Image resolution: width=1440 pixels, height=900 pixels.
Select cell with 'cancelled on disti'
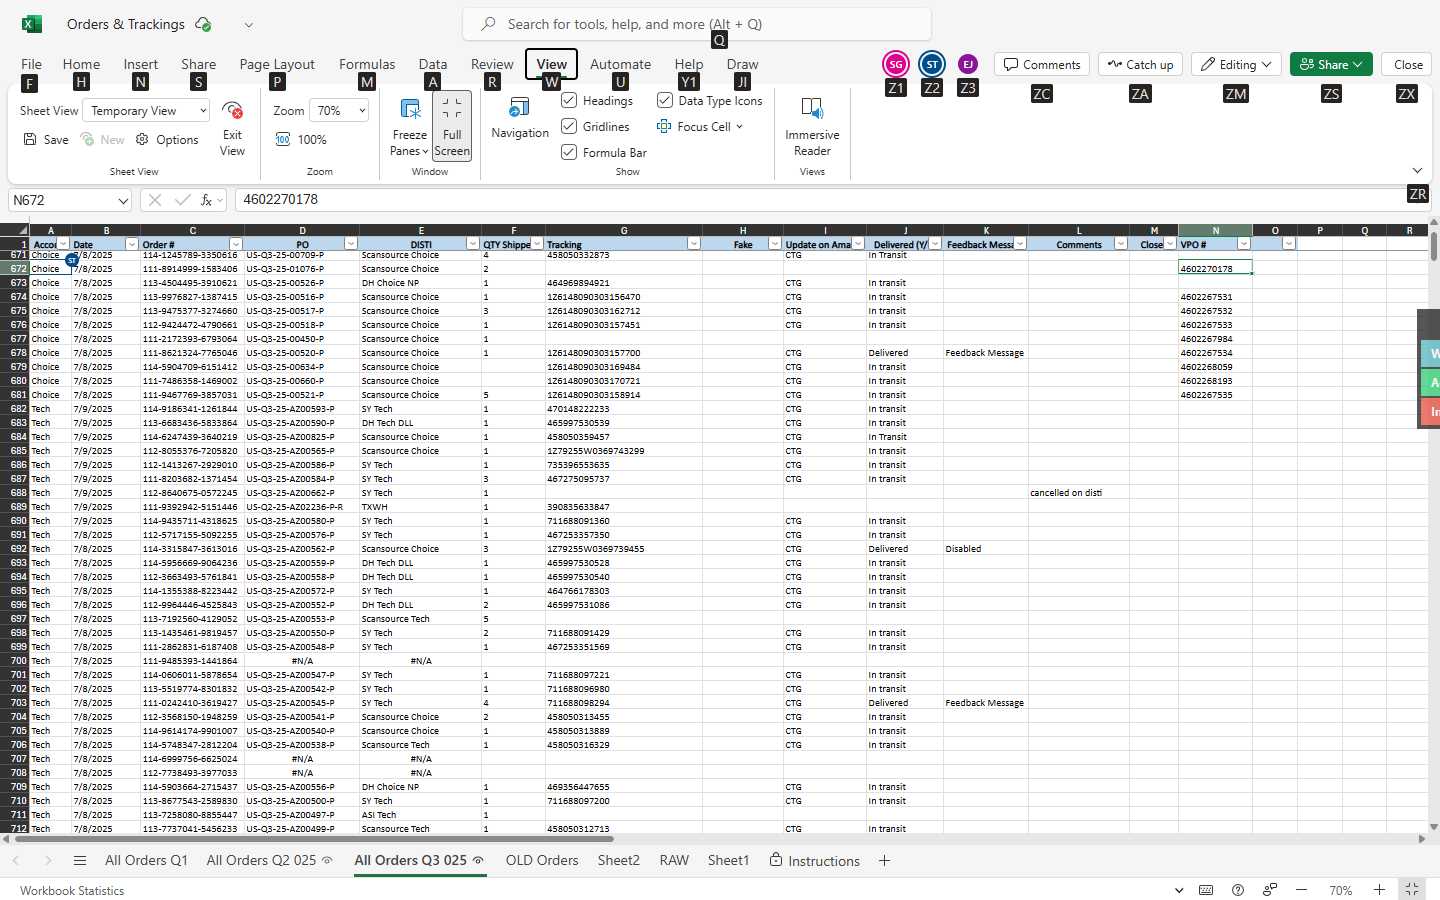(1079, 492)
